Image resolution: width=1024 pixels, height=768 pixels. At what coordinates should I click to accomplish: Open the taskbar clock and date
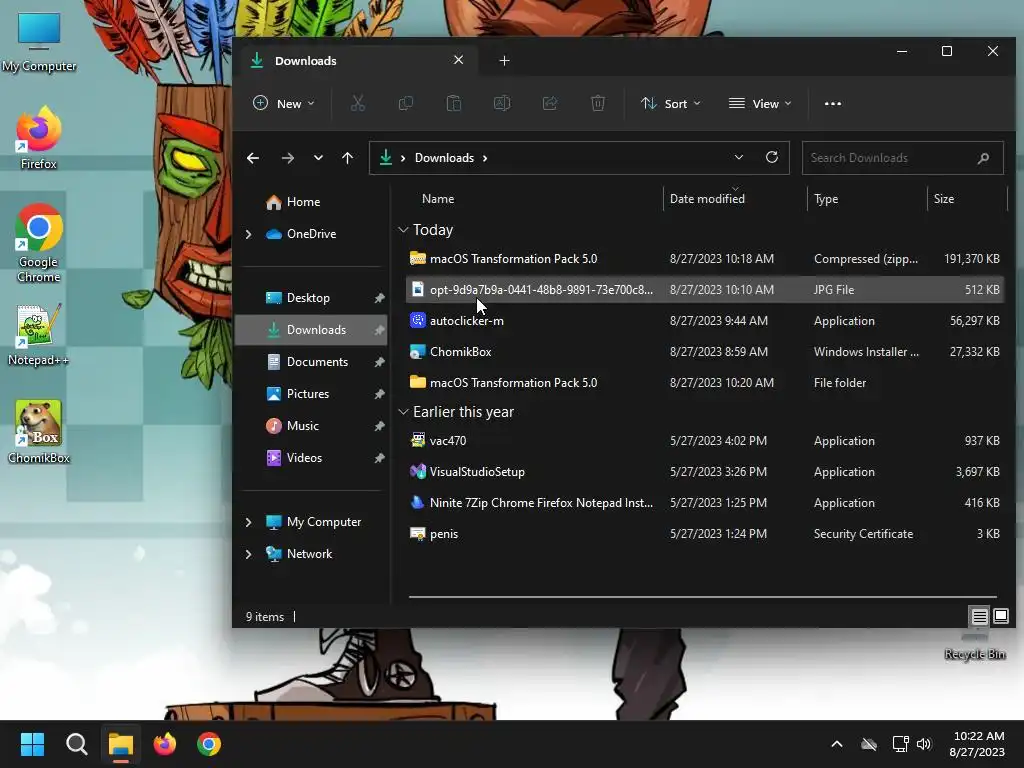pos(977,744)
